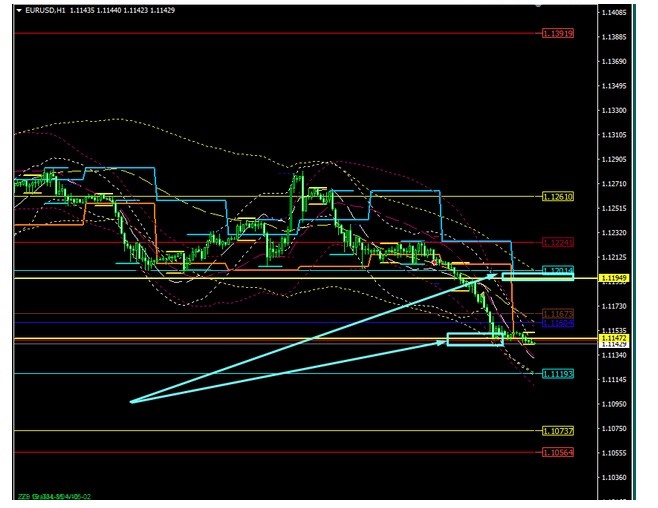Select the 1.12014 cyan price label
The height and width of the screenshot is (508, 658).
558,271
